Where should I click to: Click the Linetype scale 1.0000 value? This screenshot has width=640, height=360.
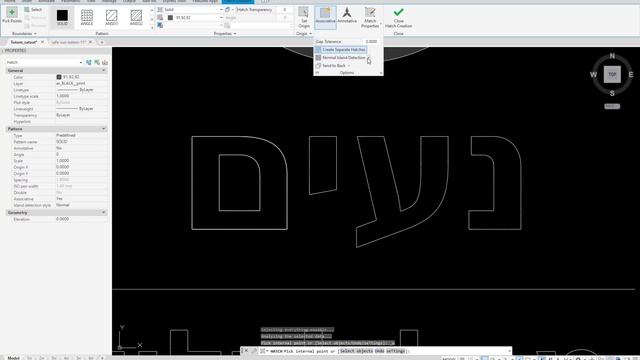coord(81,96)
